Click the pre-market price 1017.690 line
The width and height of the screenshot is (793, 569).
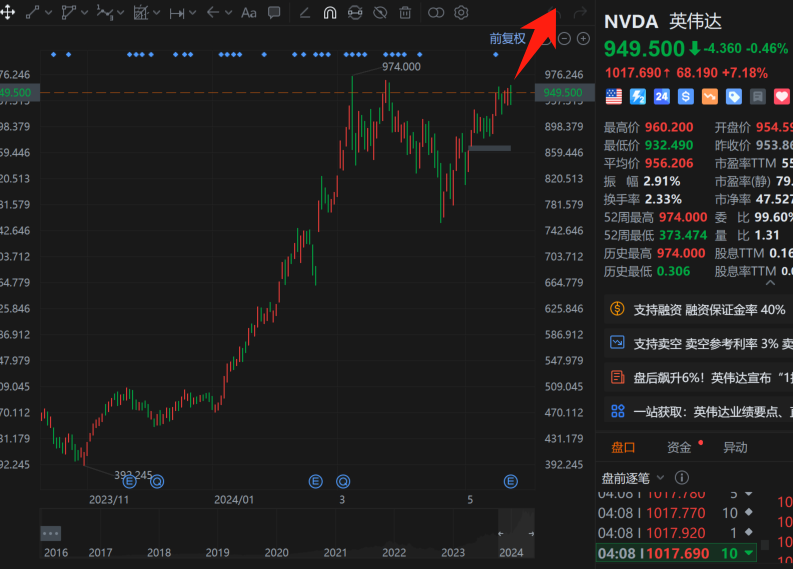coord(686,73)
